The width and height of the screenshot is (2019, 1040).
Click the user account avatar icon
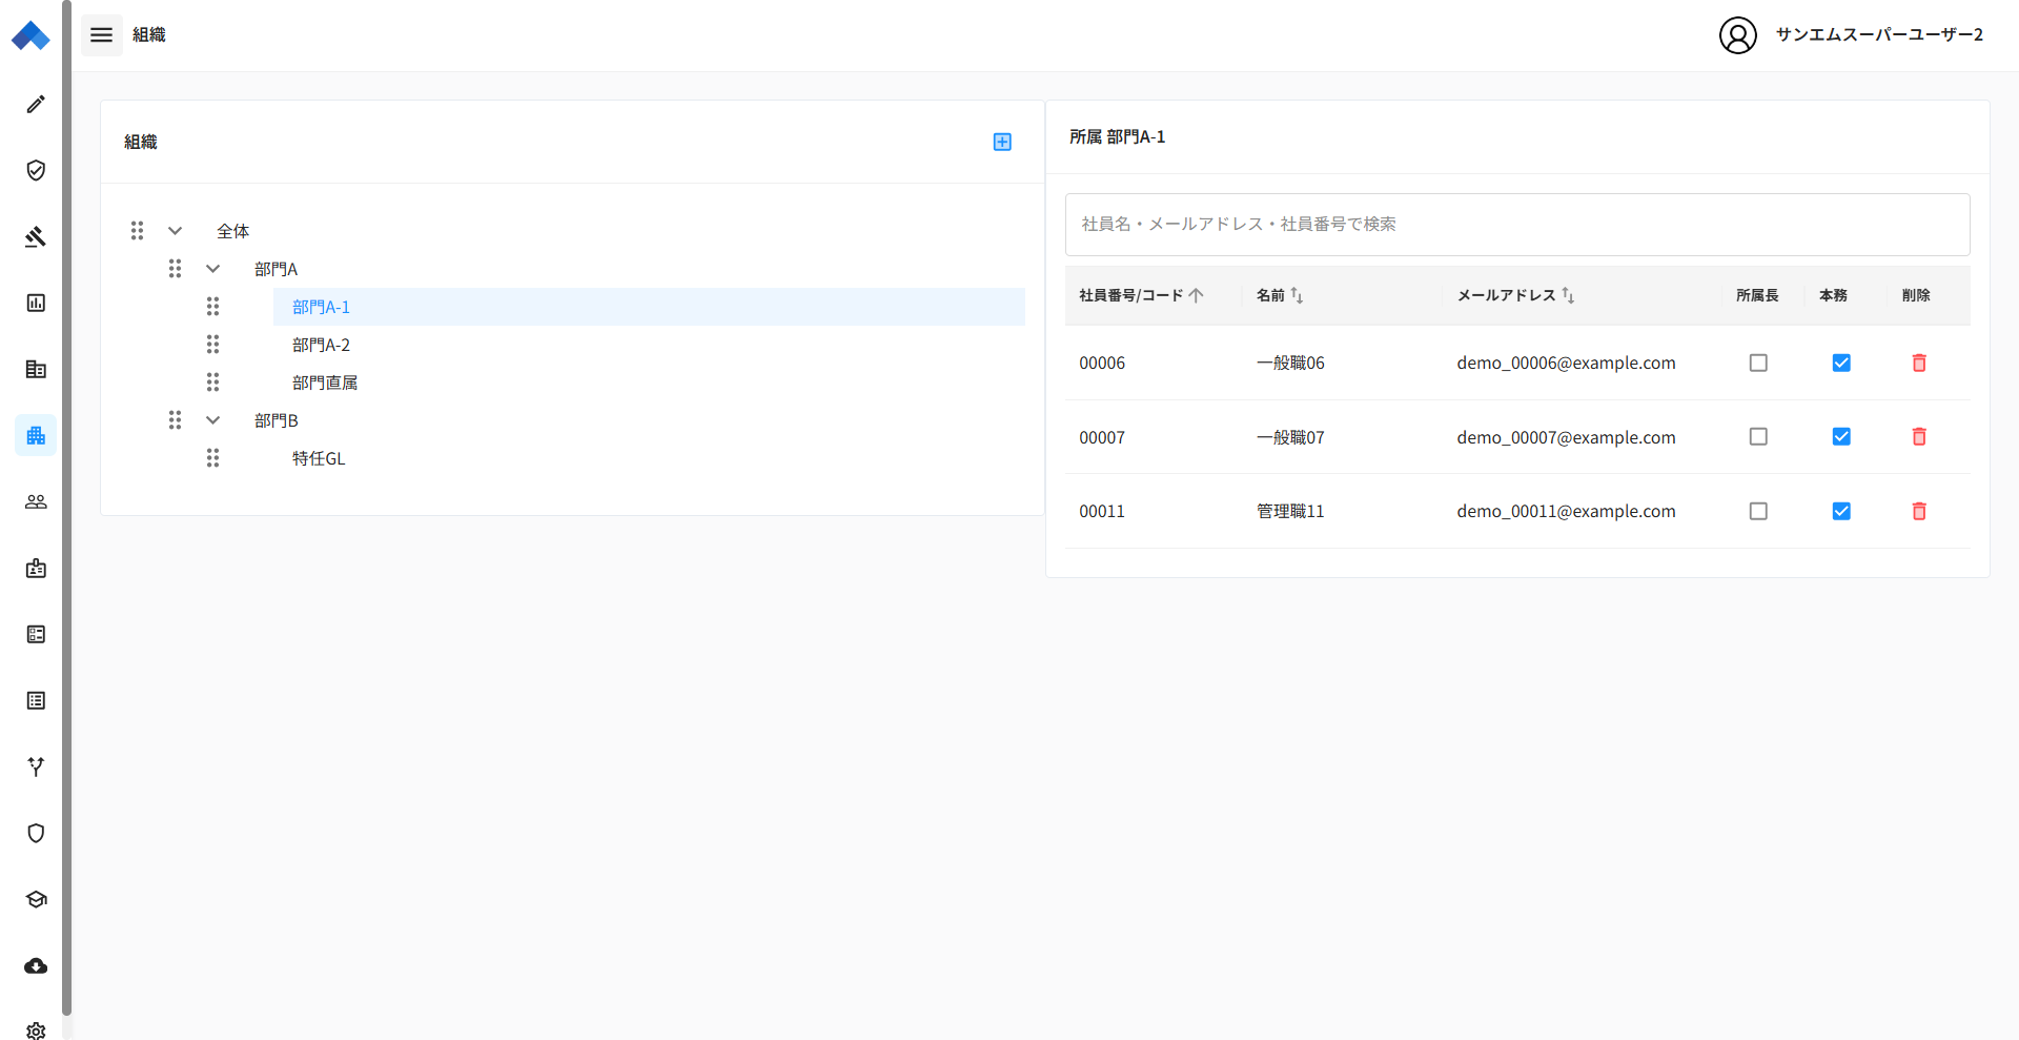pos(1738,35)
